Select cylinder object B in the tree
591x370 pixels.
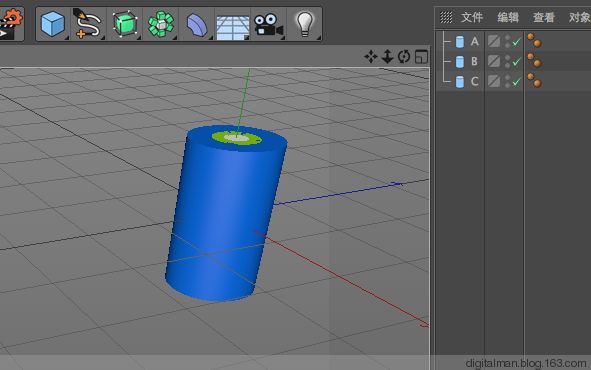[475, 61]
